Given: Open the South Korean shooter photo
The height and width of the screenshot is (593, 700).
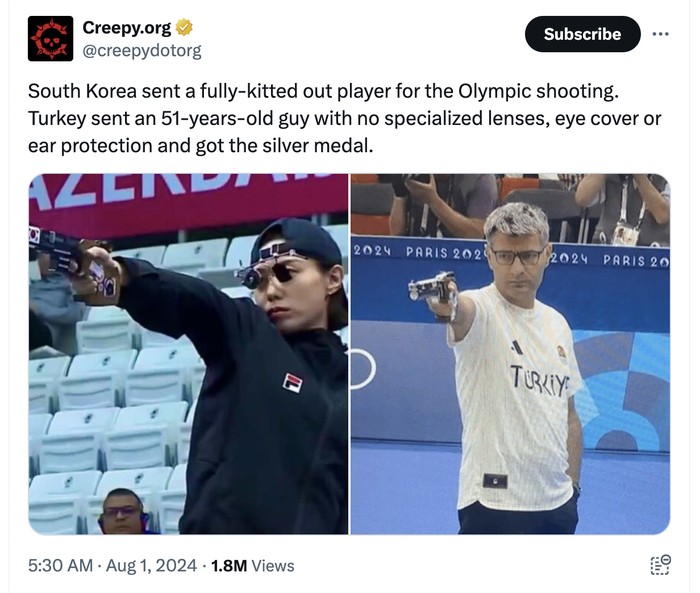Looking at the screenshot, I should (x=188, y=354).
